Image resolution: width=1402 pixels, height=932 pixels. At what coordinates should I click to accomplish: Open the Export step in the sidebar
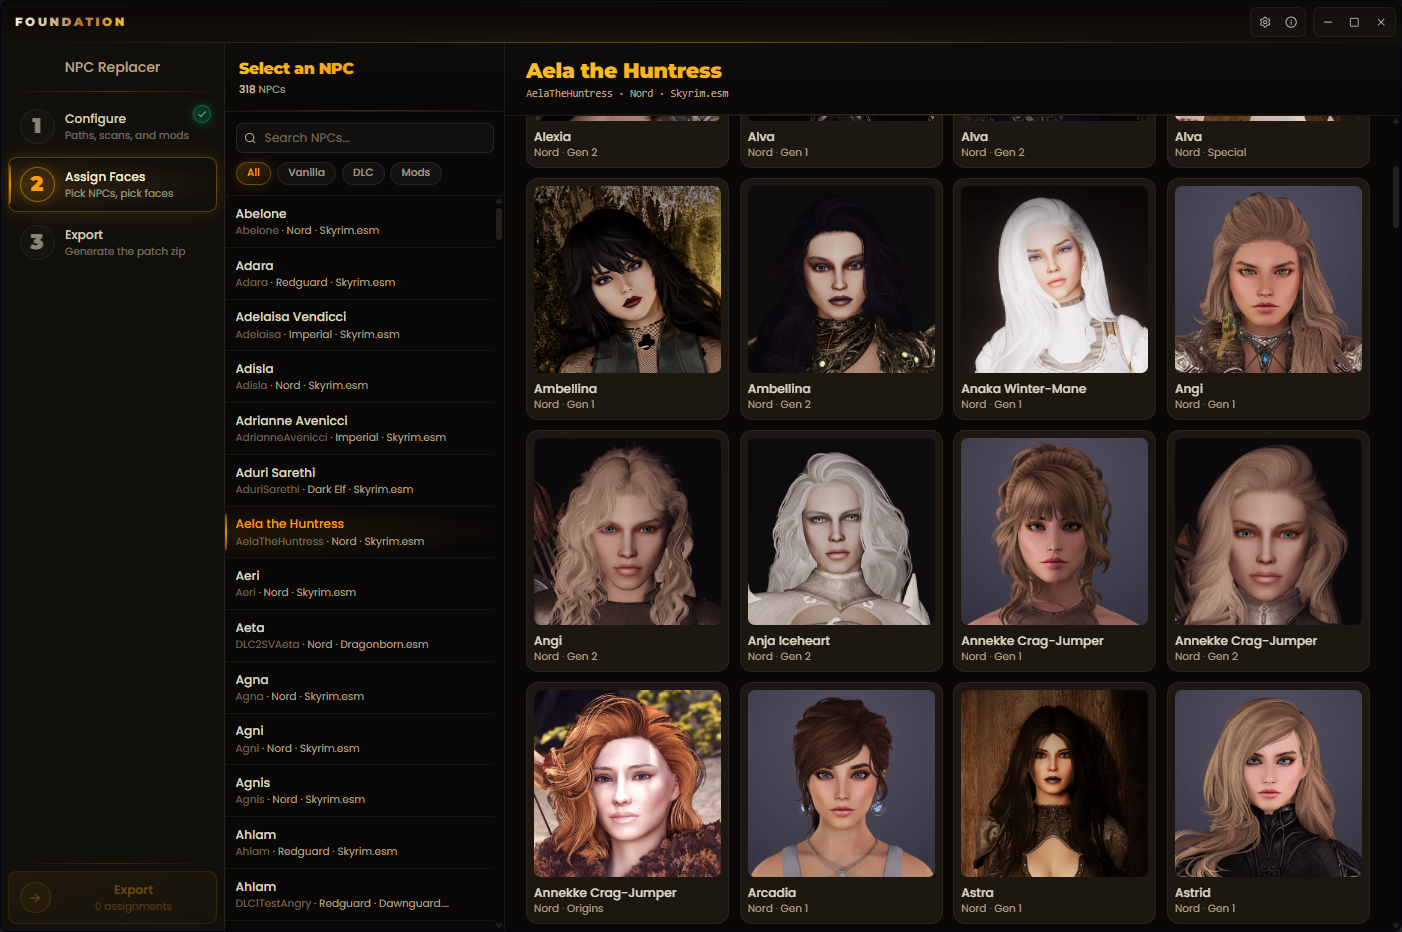[112, 242]
